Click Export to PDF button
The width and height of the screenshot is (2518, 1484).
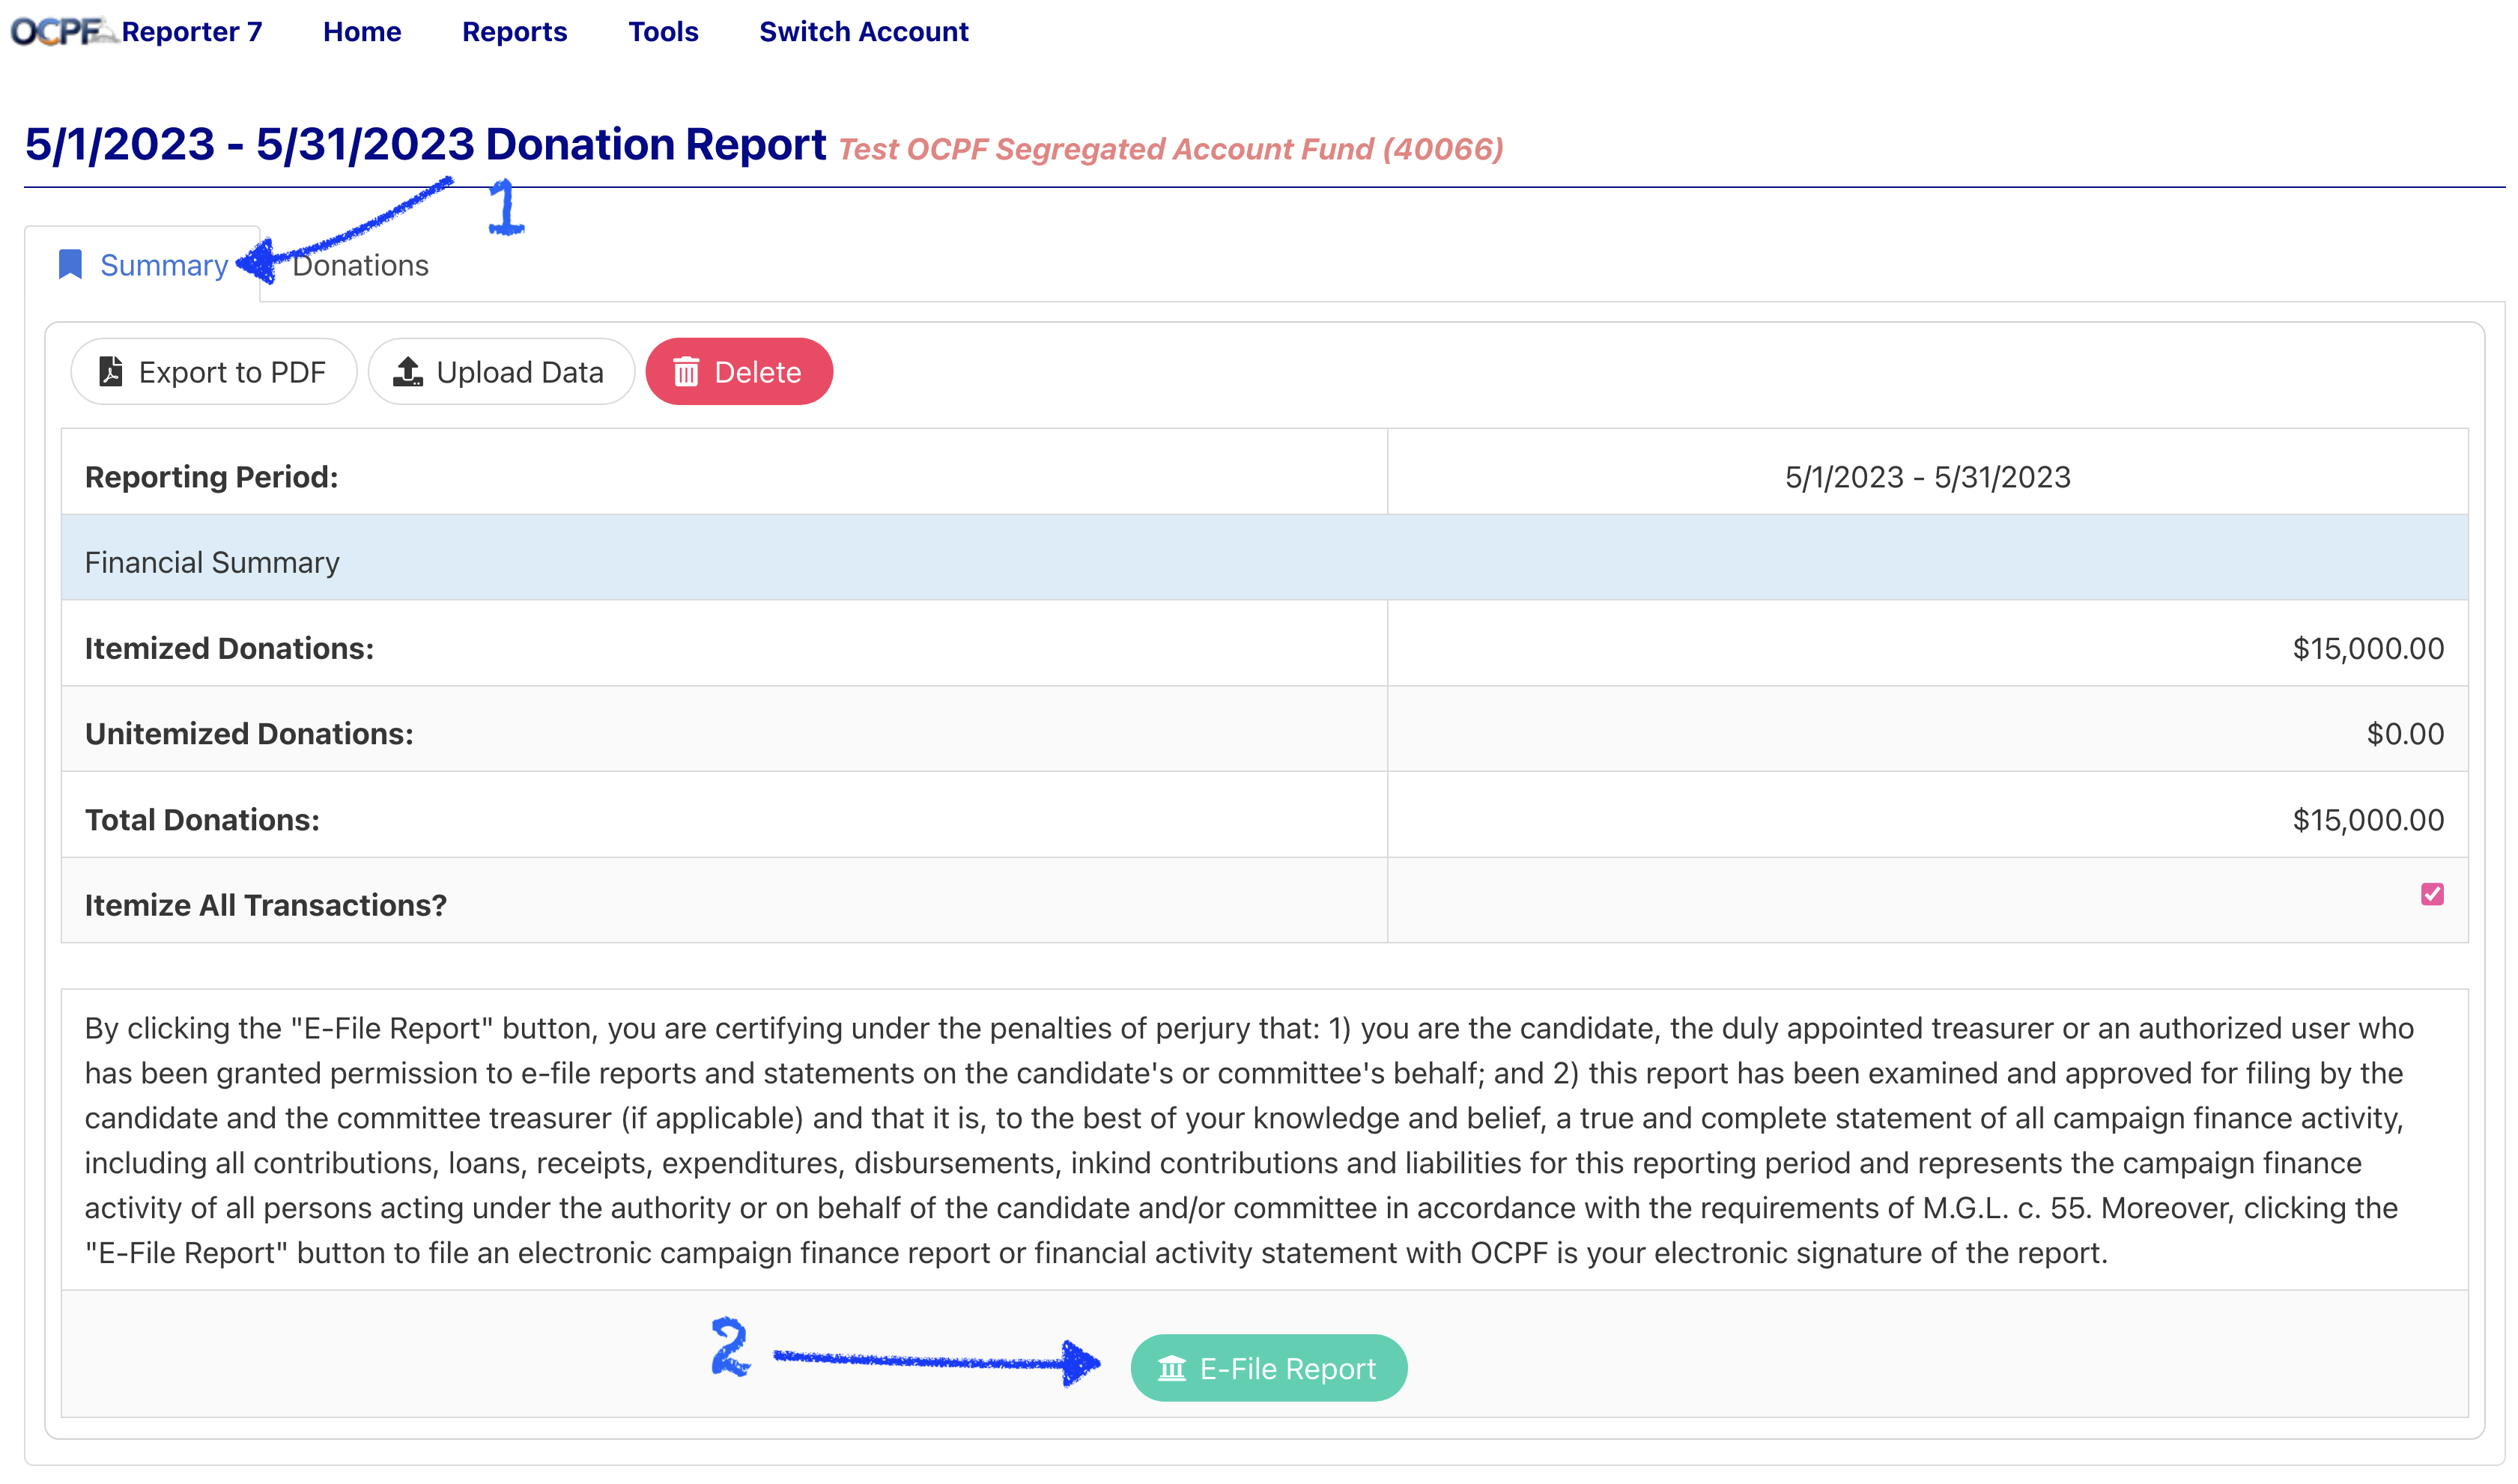click(213, 372)
